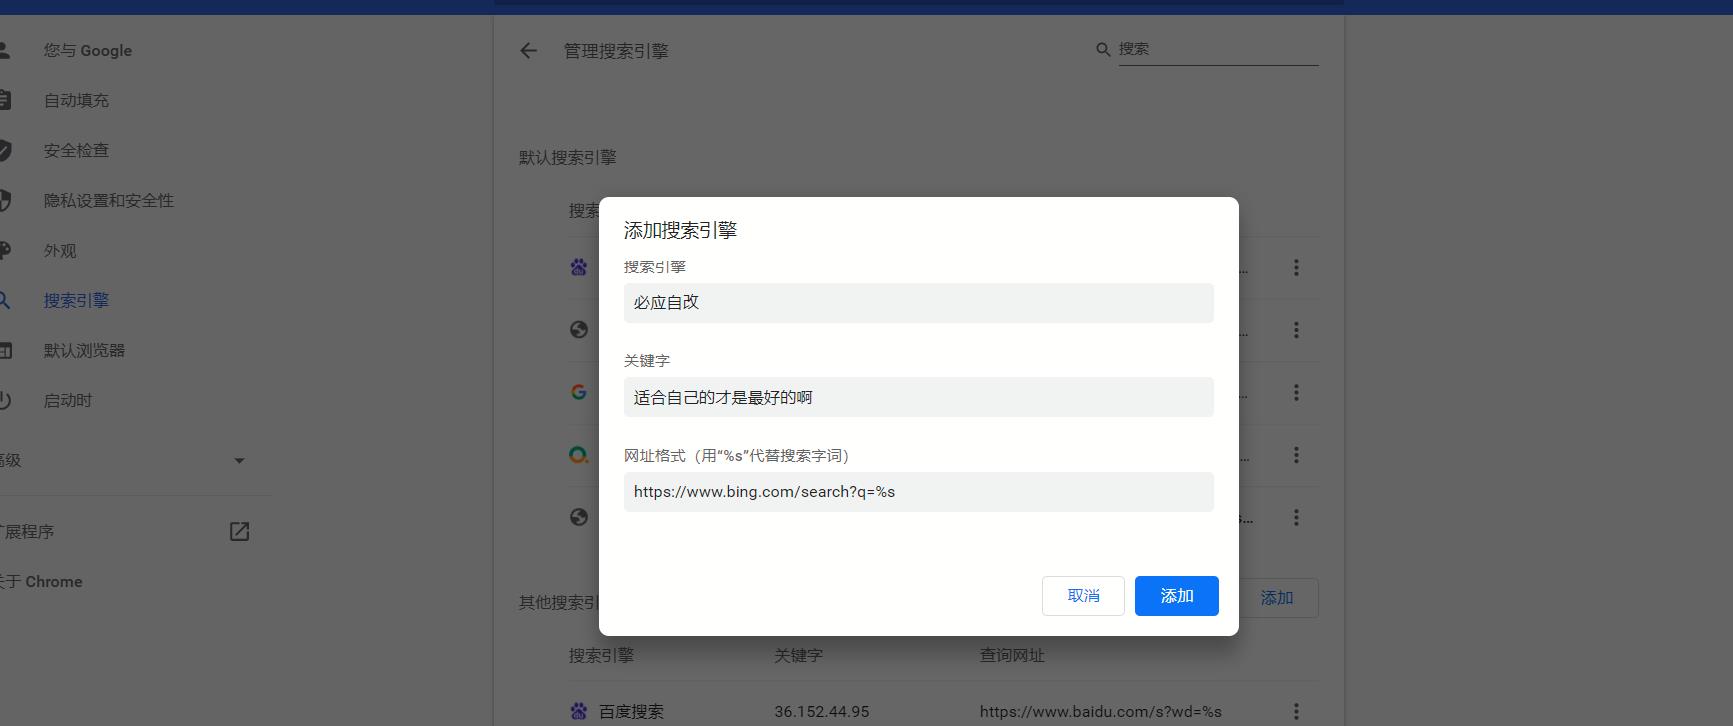This screenshot has height=726, width=1733.
Task: Click the 搜索引擎 name field containing 必应自改
Action: coord(919,303)
